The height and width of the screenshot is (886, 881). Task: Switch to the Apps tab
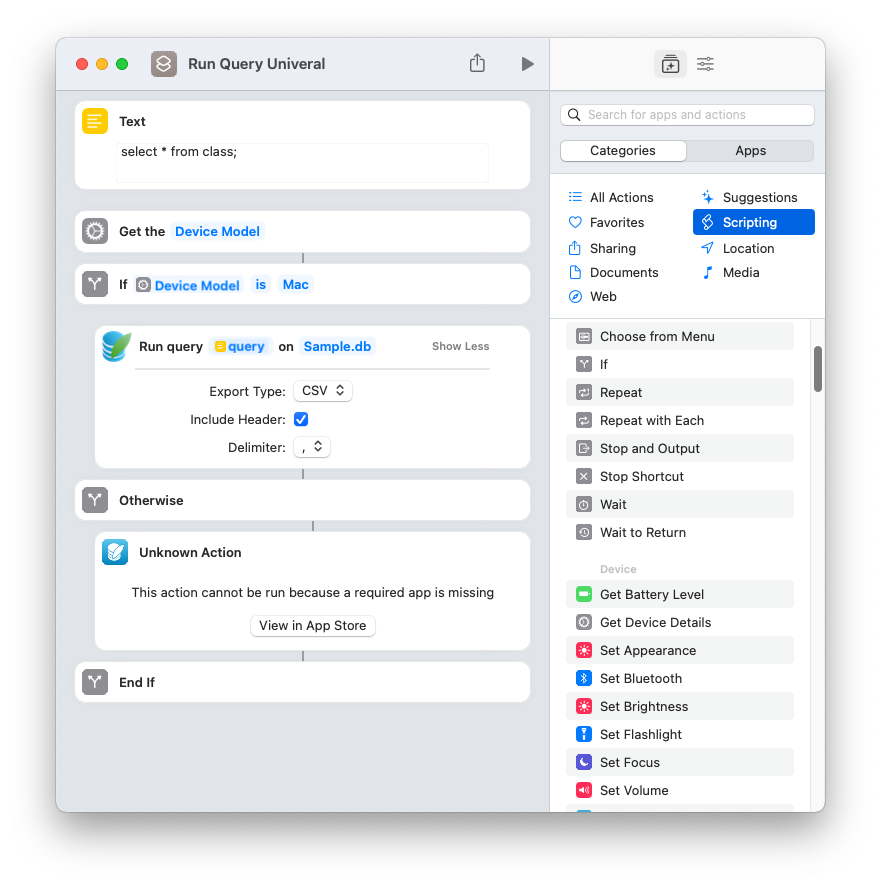click(750, 150)
